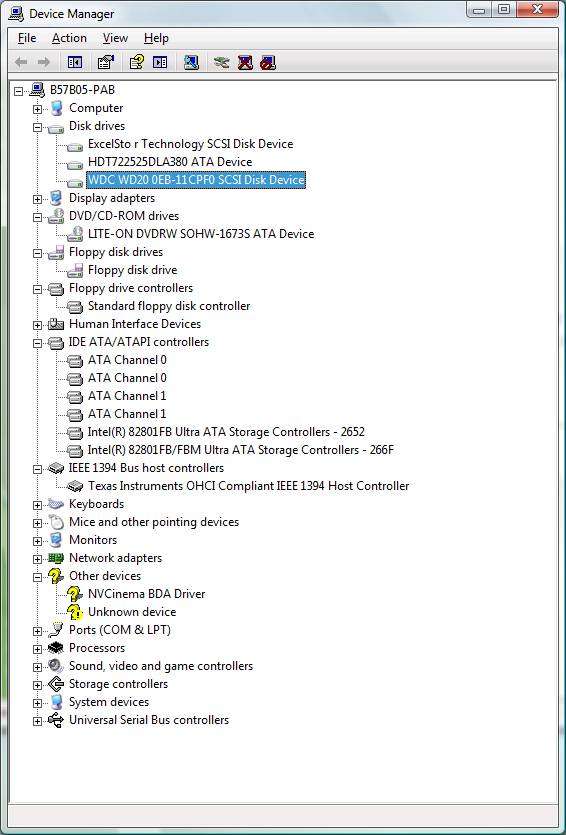This screenshot has width=566, height=835.
Task: Expand Universal Serial Bus controllers node
Action: point(37,721)
